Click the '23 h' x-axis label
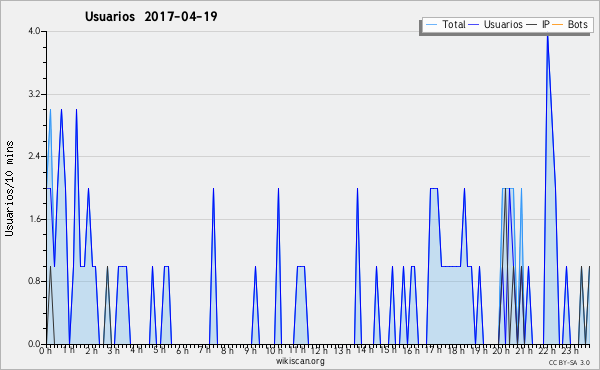Image resolution: width=600 pixels, height=370 pixels. tap(570, 350)
